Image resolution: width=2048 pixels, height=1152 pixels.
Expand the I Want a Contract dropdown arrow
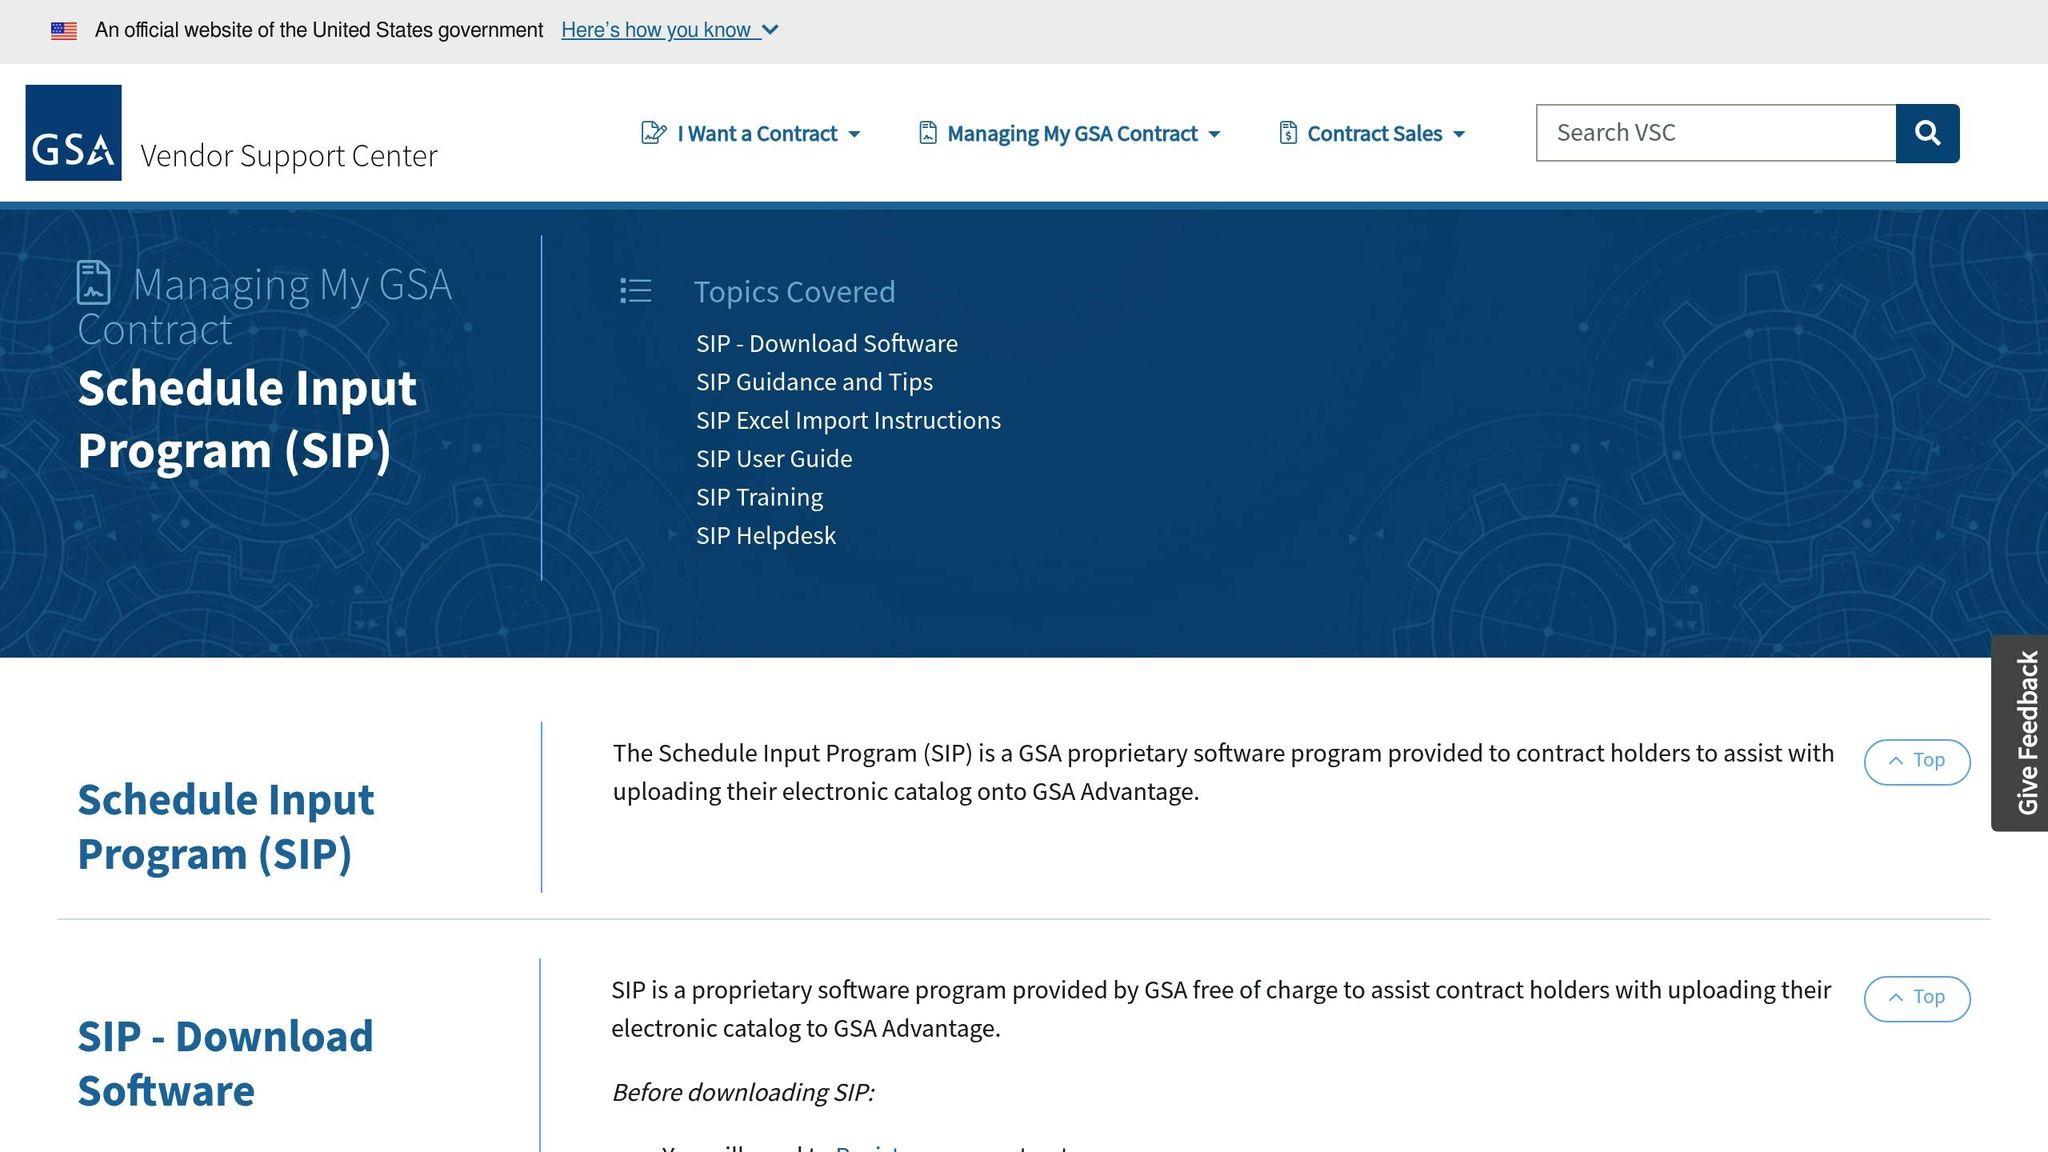pos(854,134)
